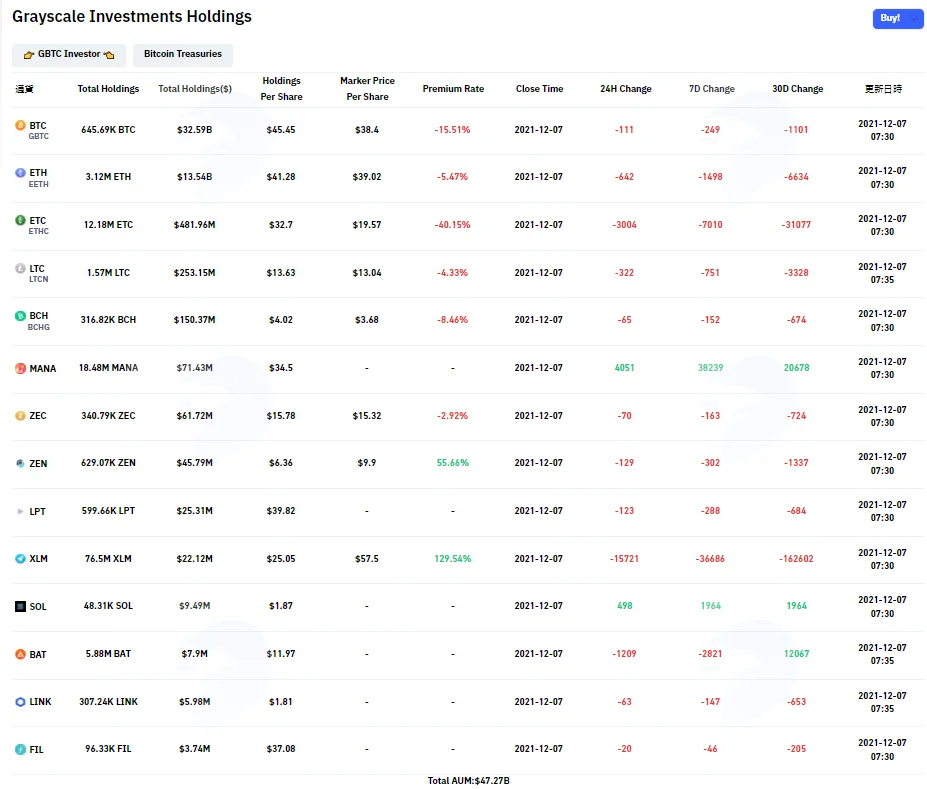Screen dimensions: 927x789
Task: Click the Chainlink LINK hexagon icon
Action: (x=20, y=702)
